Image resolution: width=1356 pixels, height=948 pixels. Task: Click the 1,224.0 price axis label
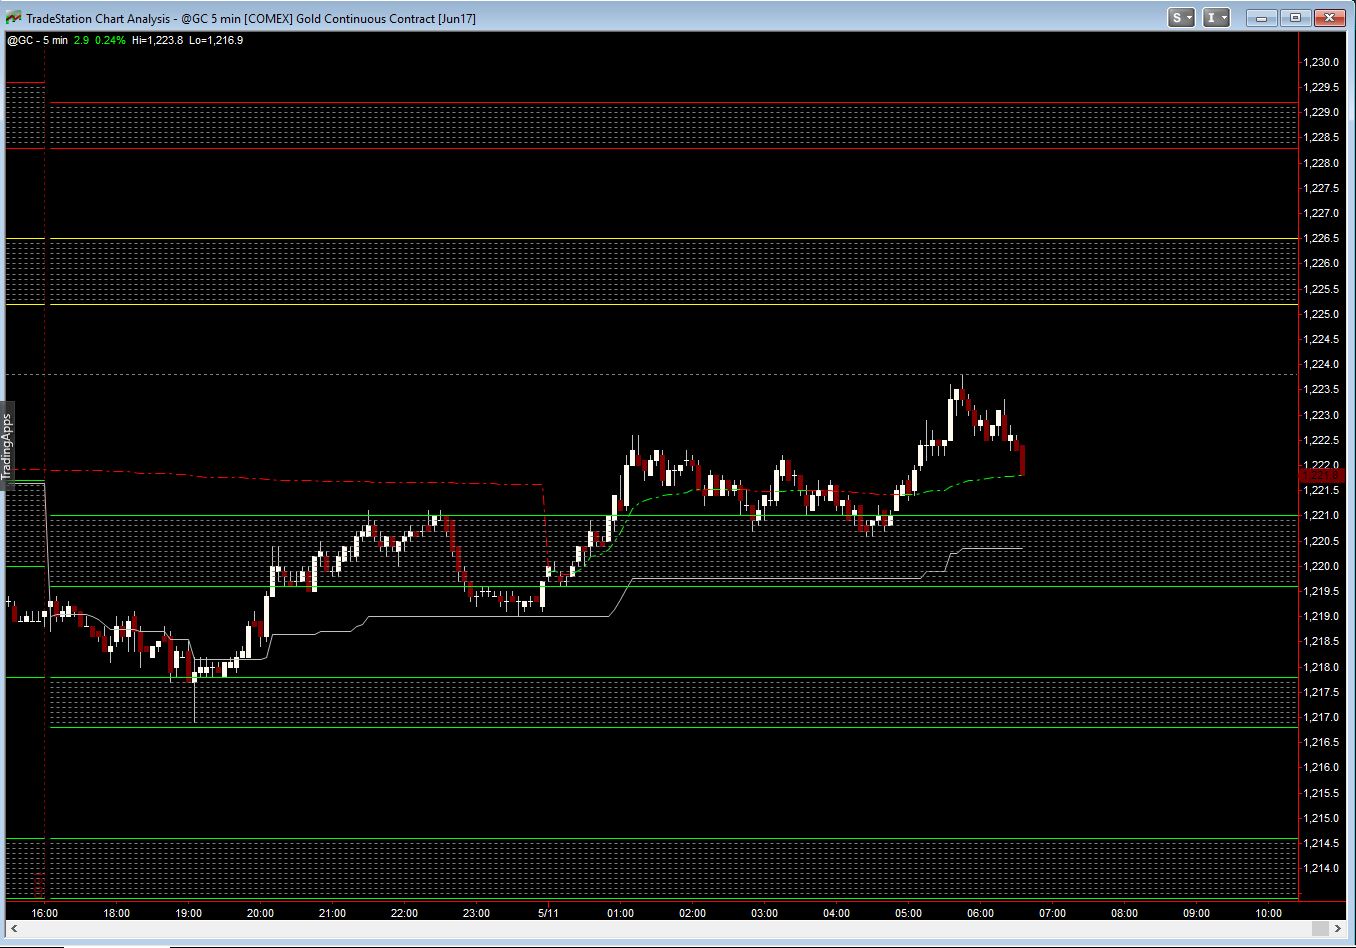coord(1321,364)
